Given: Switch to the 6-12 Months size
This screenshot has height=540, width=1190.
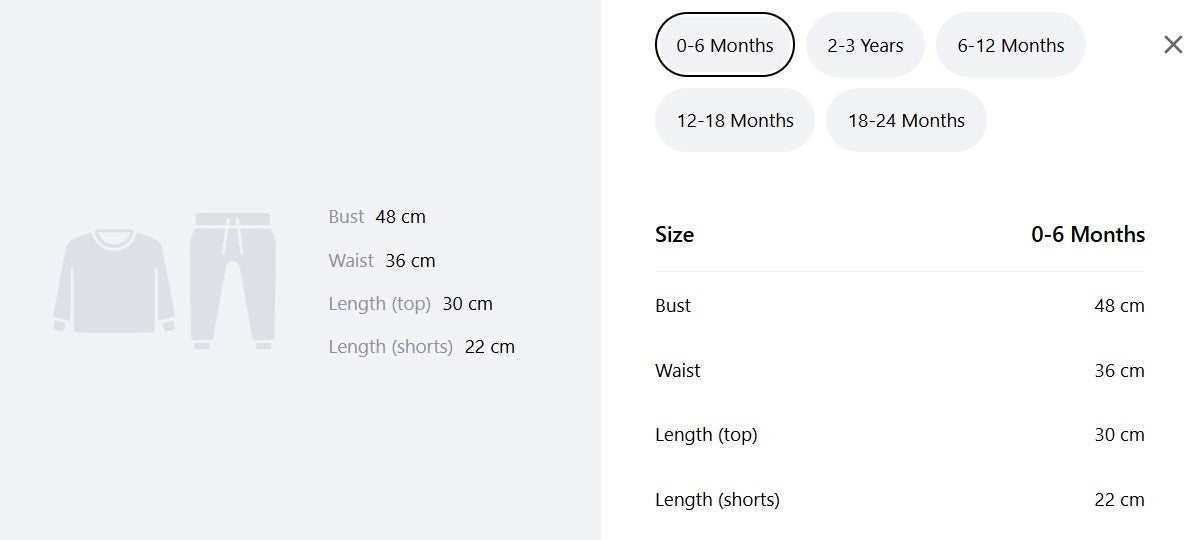Looking at the screenshot, I should point(1011,45).
